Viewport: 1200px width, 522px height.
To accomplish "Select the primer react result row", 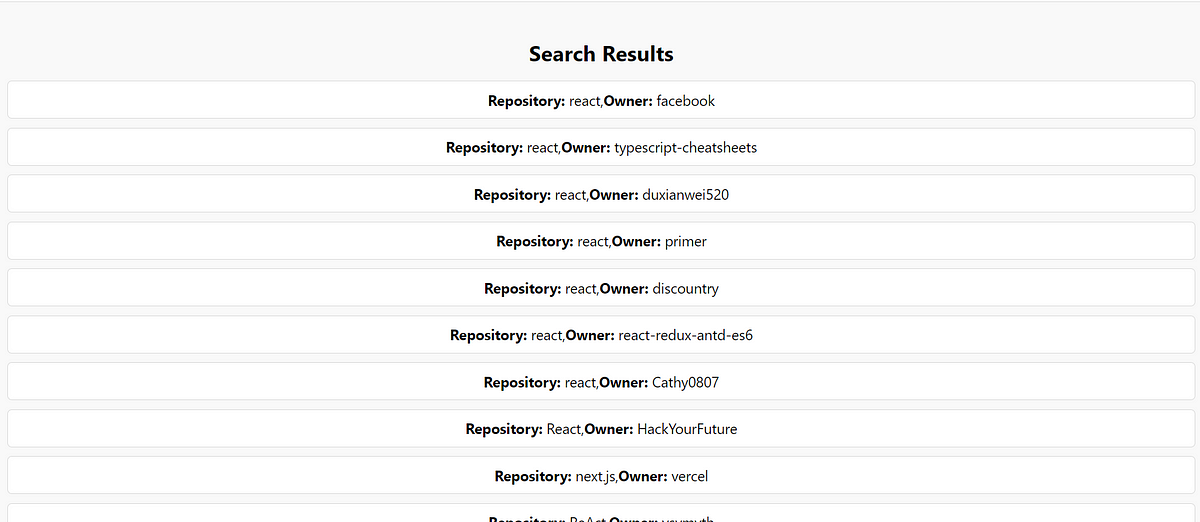I will tap(601, 241).
